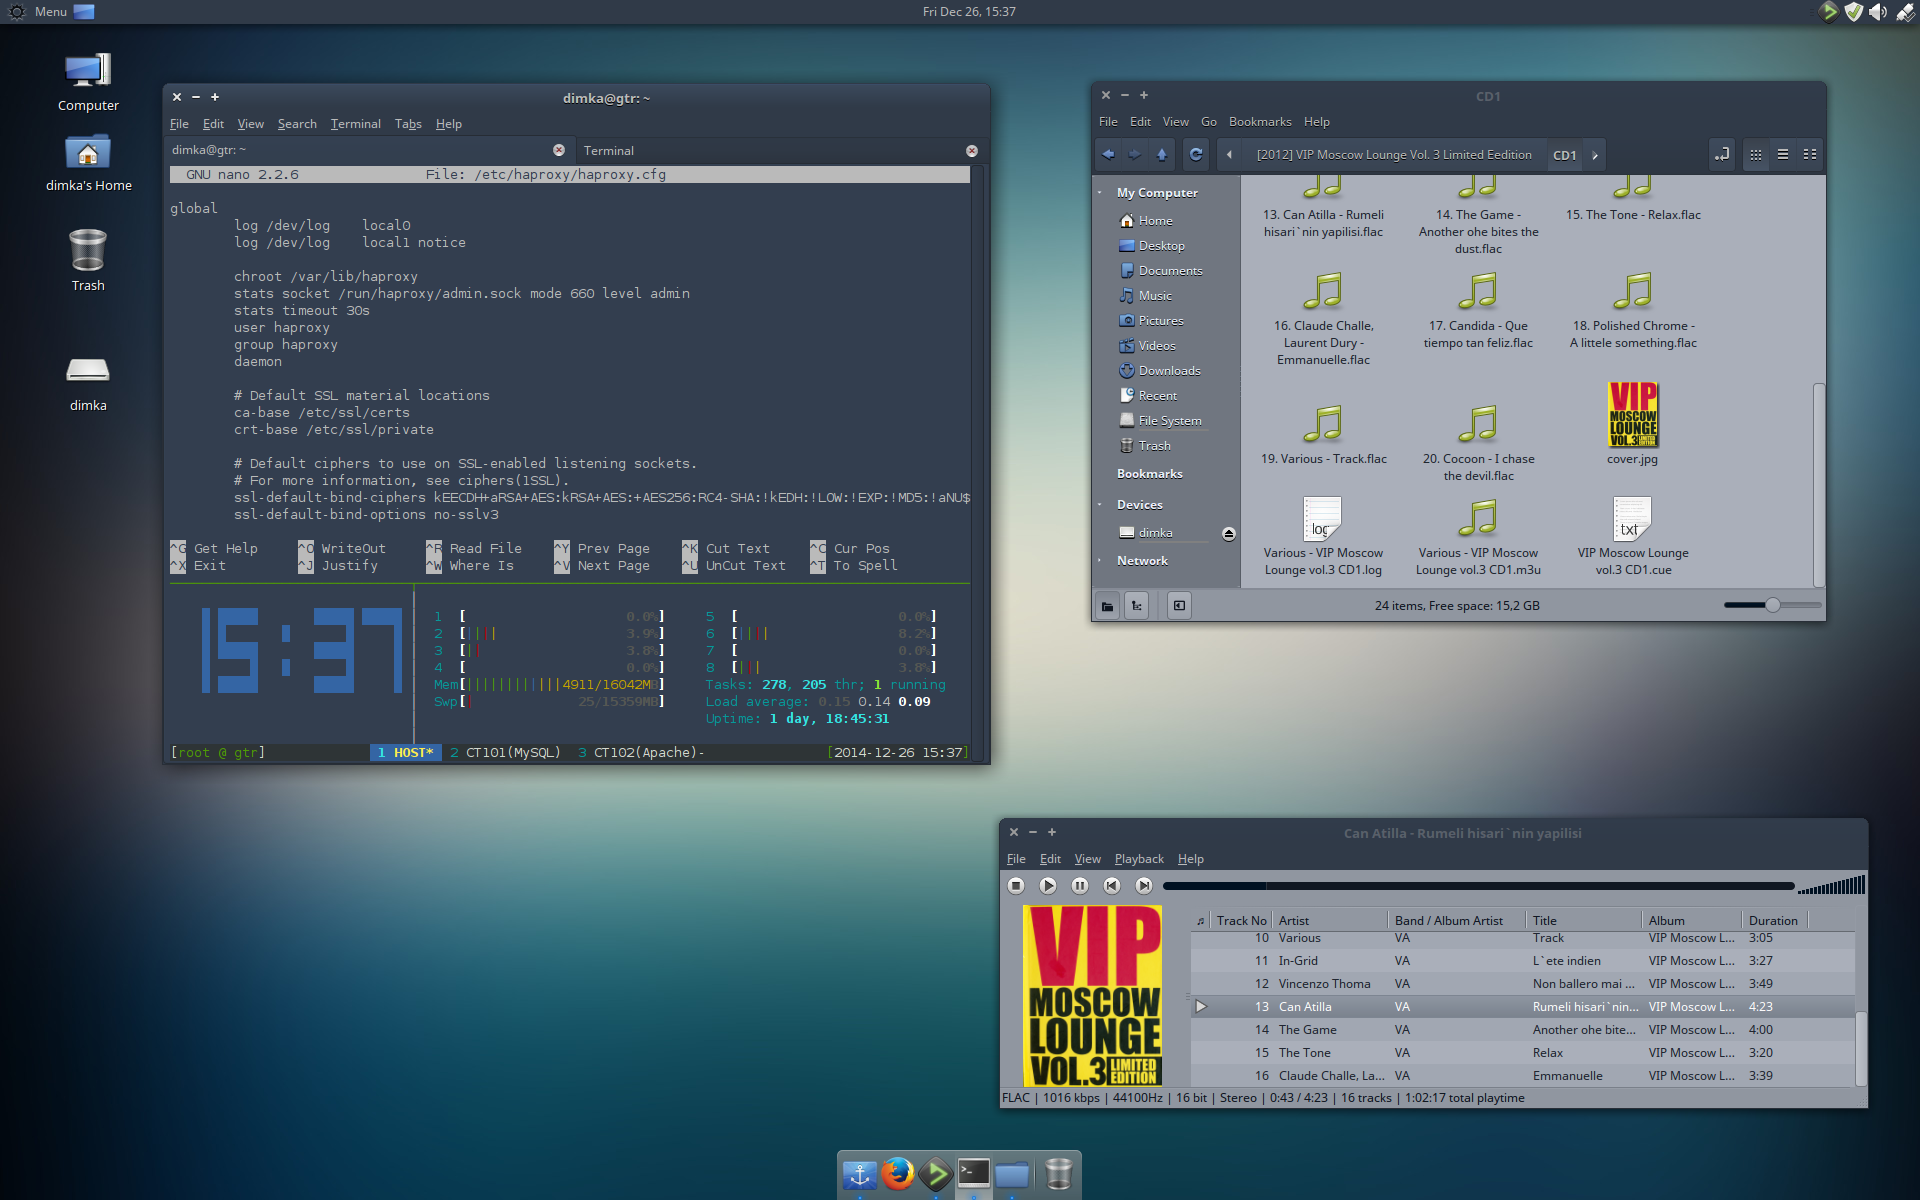1920x1200 pixels.
Task: Pause the playing track
Action: (x=1080, y=885)
